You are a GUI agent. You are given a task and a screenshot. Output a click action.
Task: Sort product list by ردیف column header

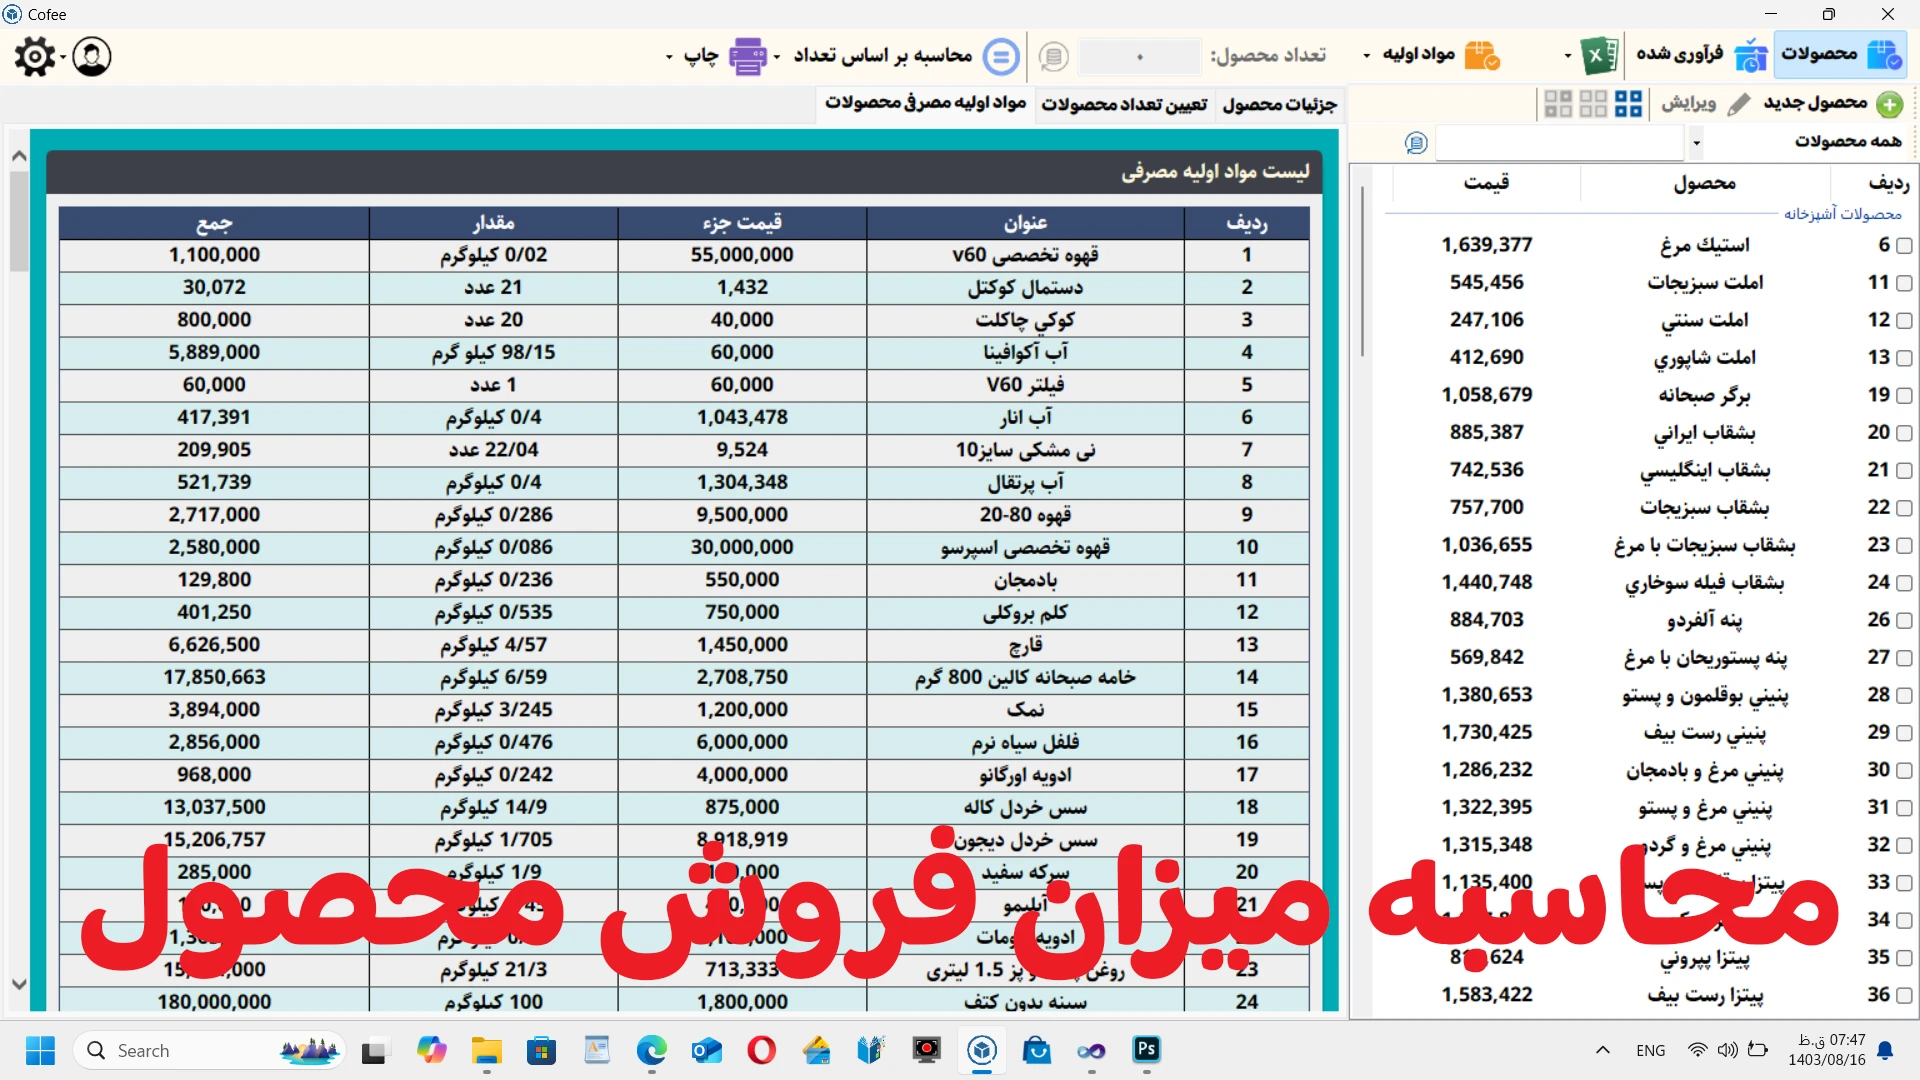(x=1888, y=182)
